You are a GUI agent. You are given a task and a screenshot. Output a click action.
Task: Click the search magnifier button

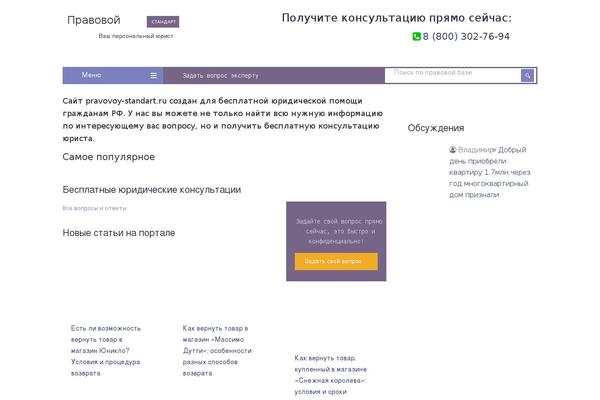(527, 75)
